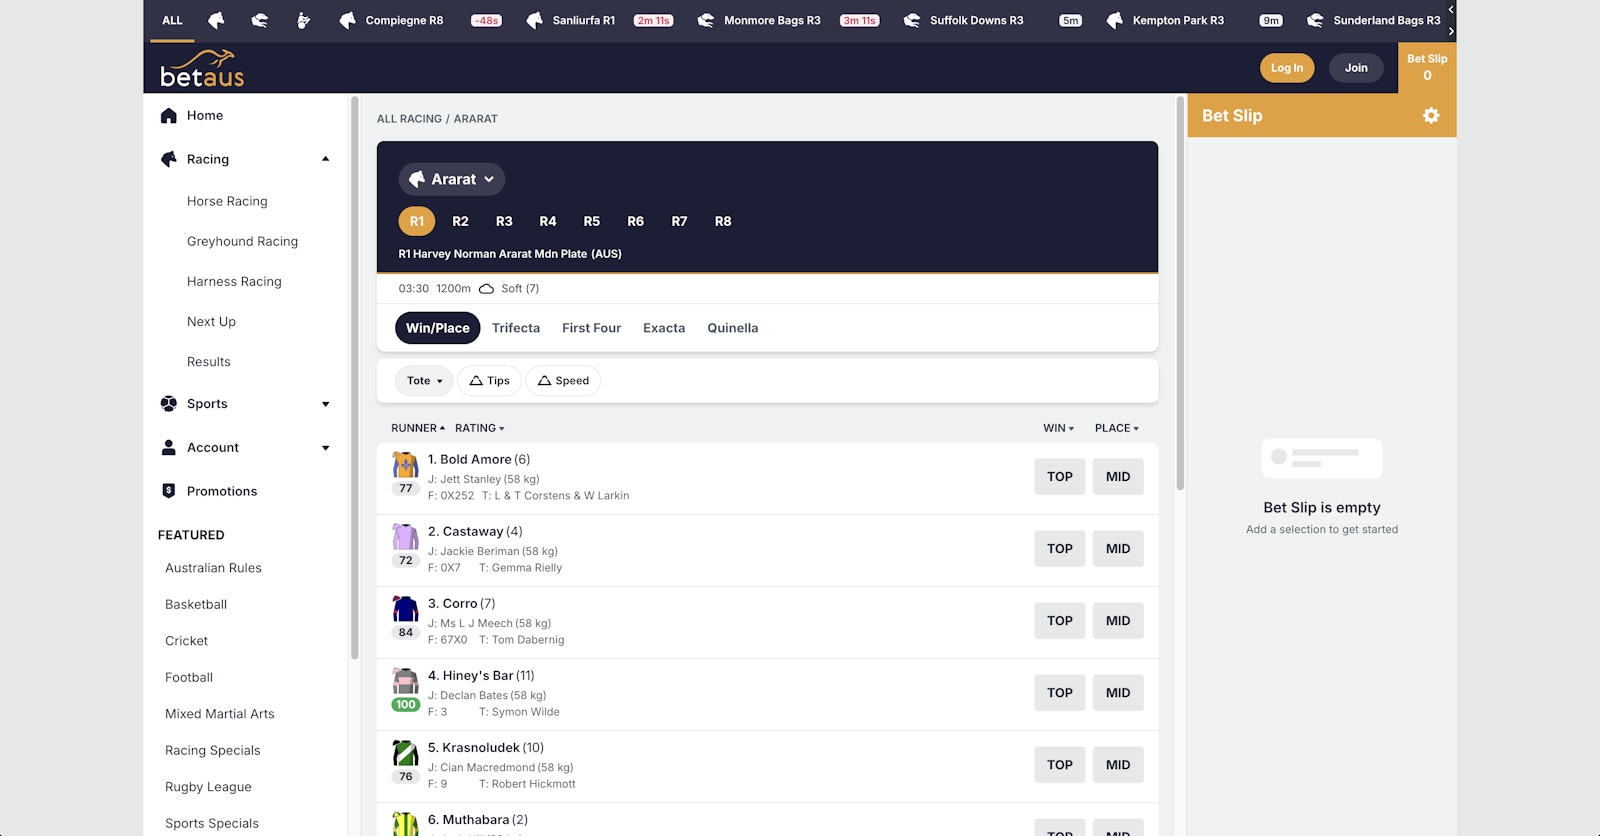This screenshot has height=836, width=1600.
Task: Open the Greyhound Racing link
Action: pyautogui.click(x=242, y=241)
